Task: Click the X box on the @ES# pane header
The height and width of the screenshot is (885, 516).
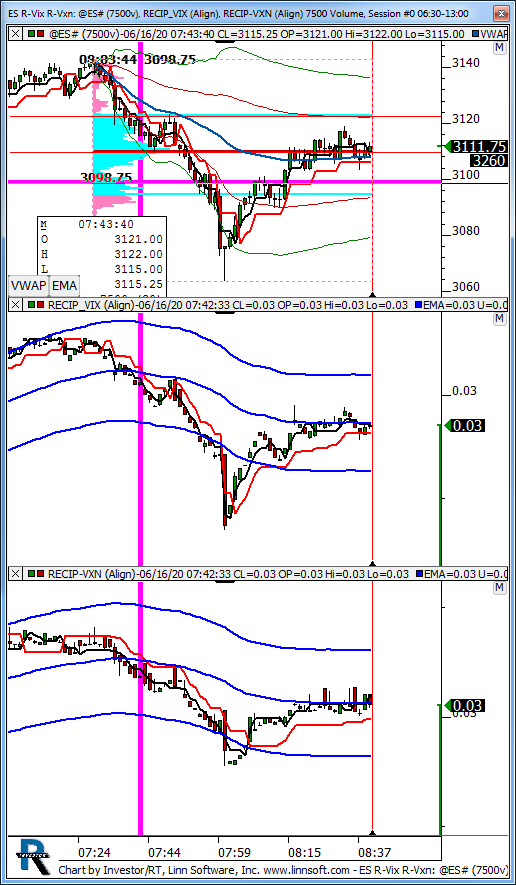Action: (x=15, y=34)
